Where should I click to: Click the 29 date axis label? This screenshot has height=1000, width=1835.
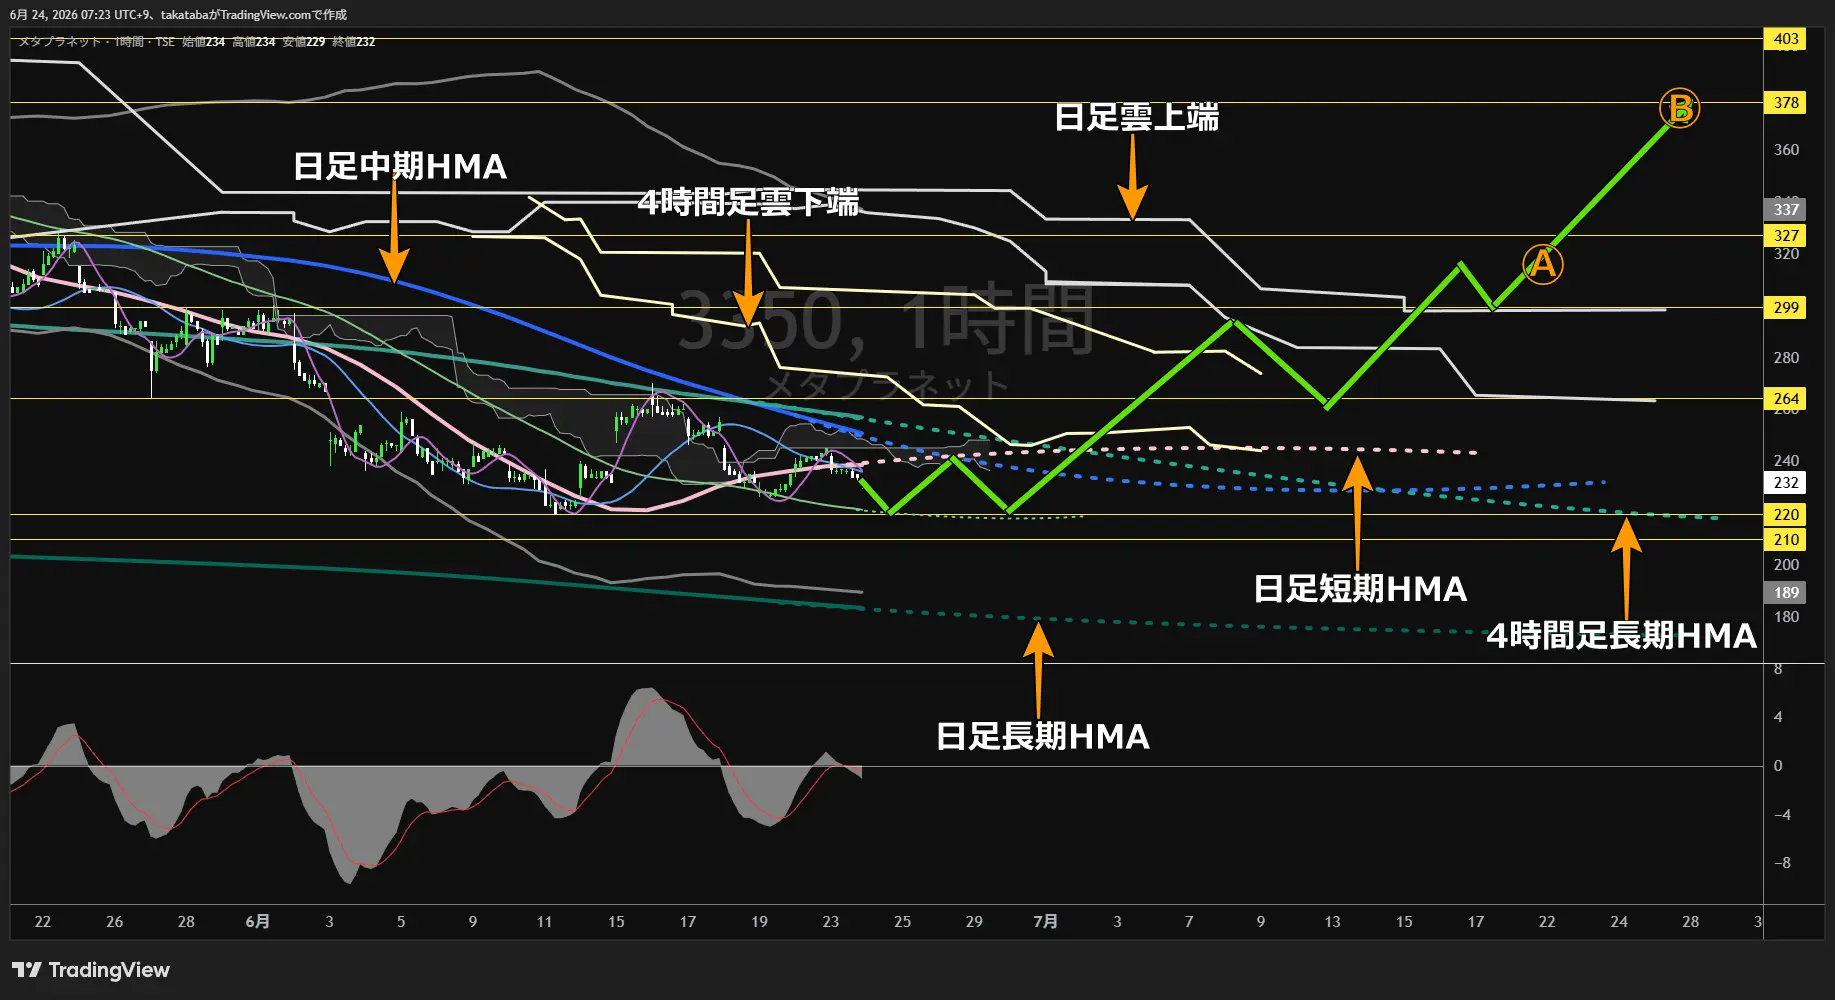[x=974, y=921]
